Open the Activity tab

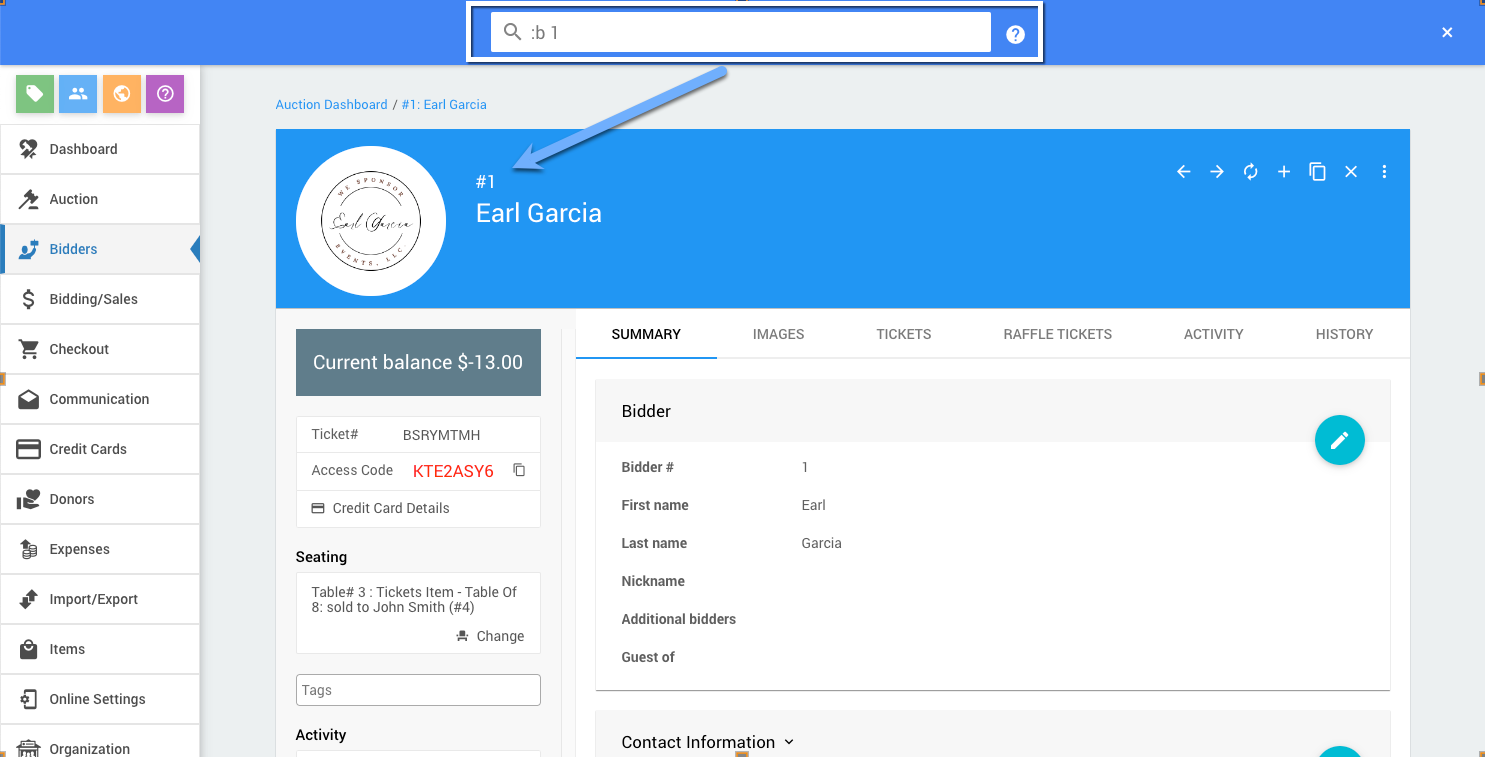pyautogui.click(x=1213, y=334)
